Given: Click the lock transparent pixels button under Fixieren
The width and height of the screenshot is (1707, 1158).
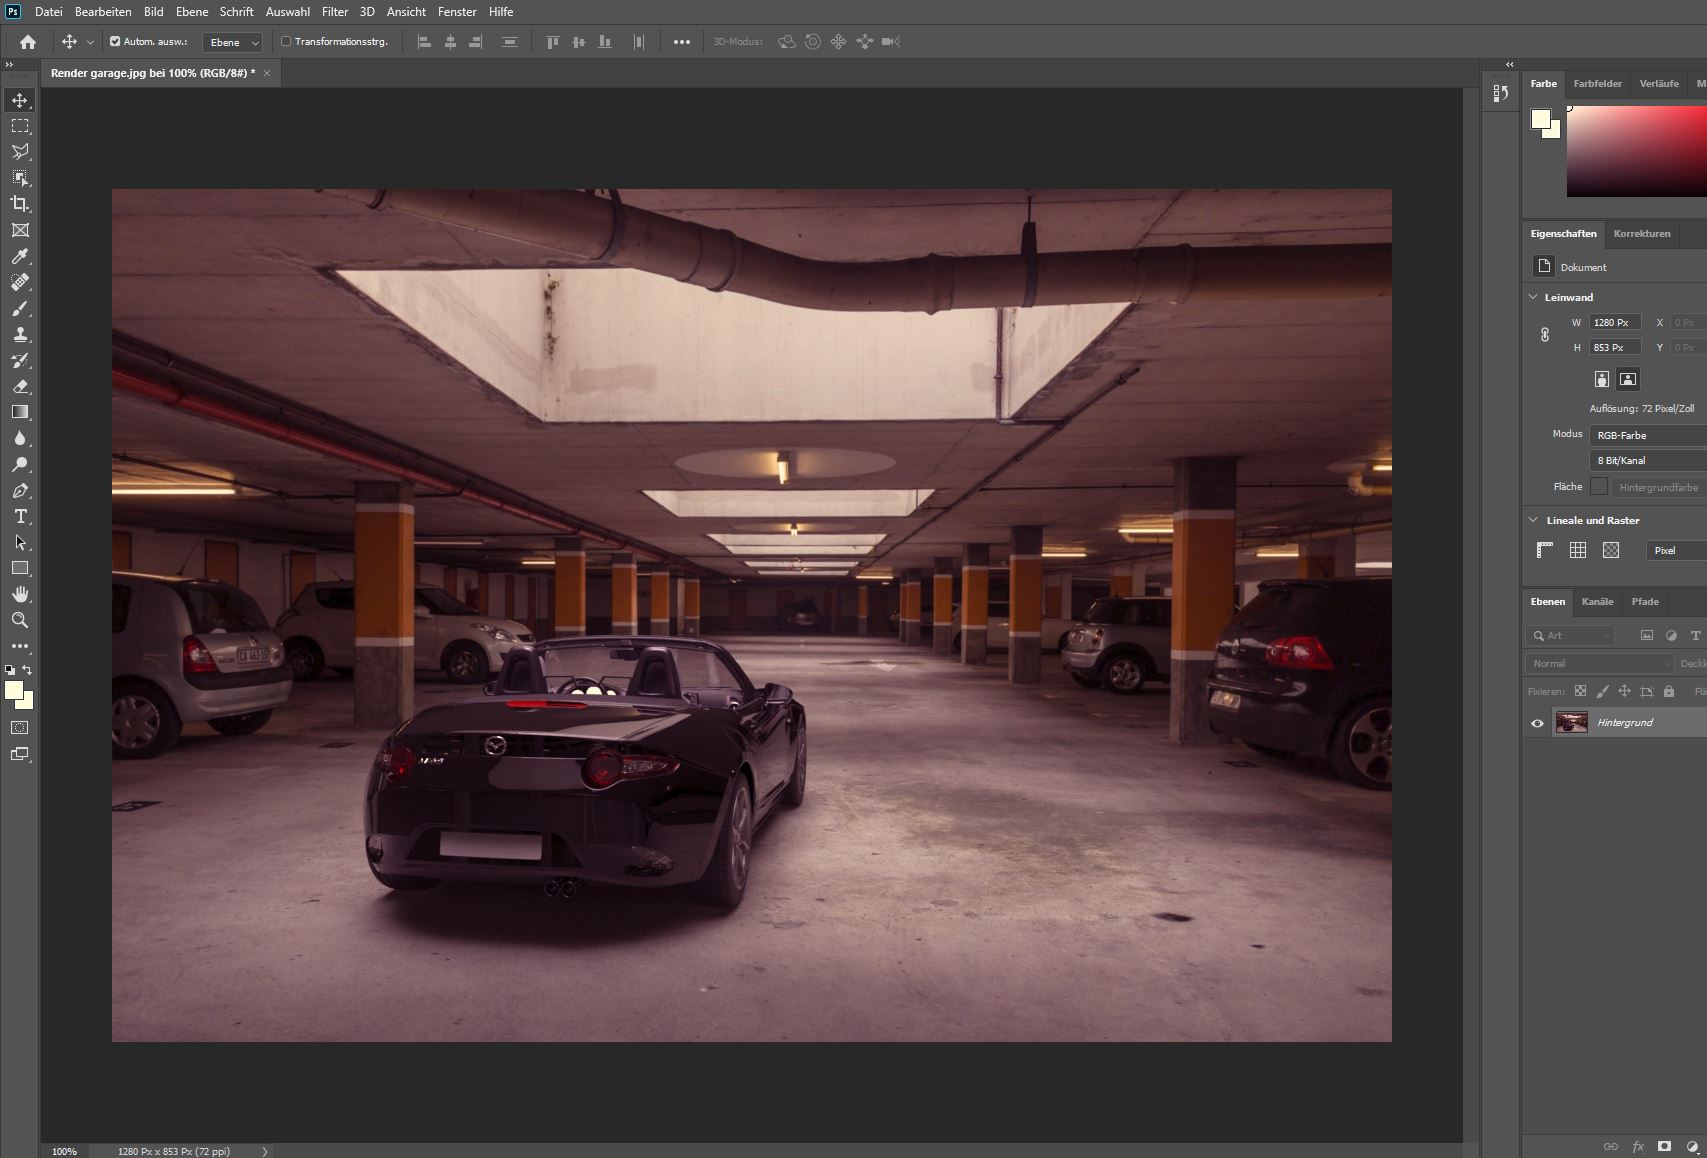Looking at the screenshot, I should (x=1580, y=691).
